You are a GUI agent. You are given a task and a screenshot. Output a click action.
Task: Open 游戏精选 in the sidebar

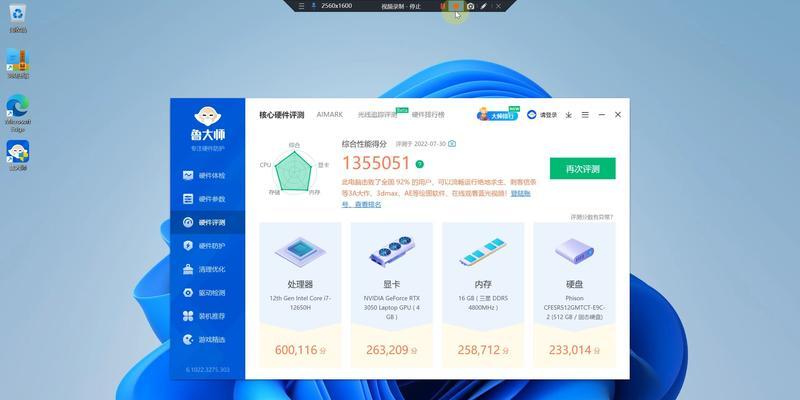pyautogui.click(x=207, y=340)
